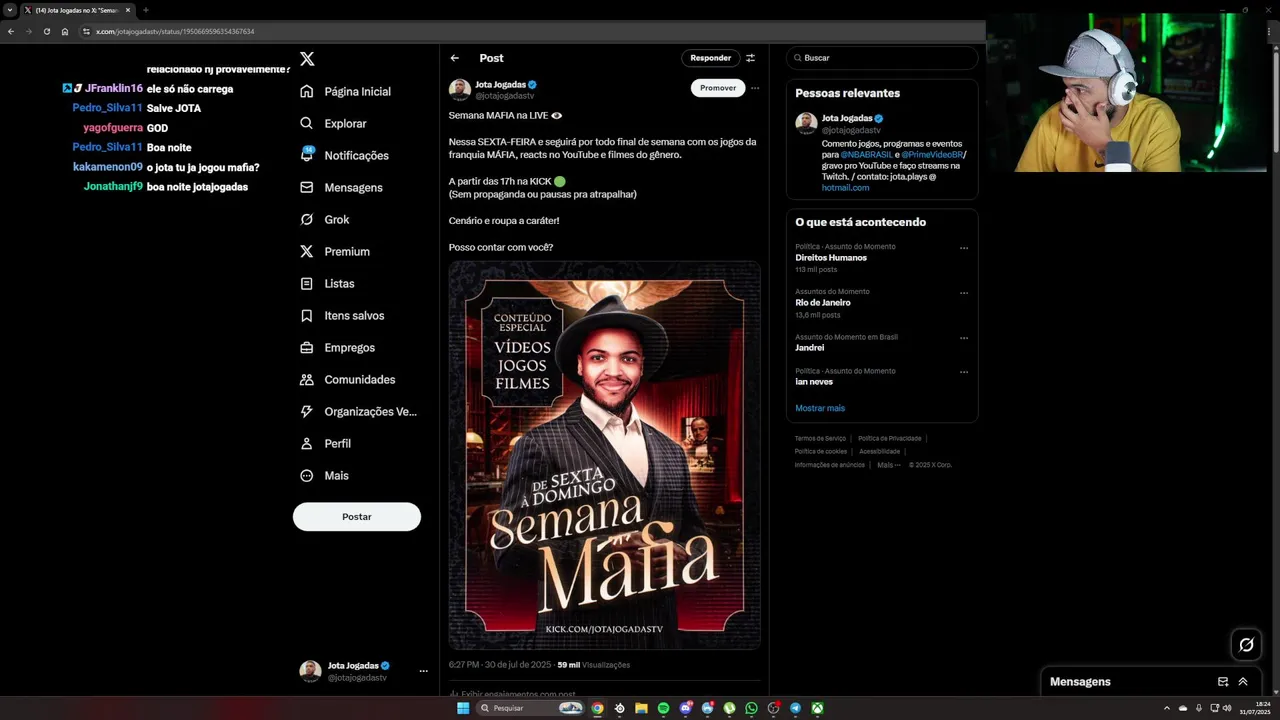Click the Responder button
1280x720 pixels.
click(x=711, y=58)
